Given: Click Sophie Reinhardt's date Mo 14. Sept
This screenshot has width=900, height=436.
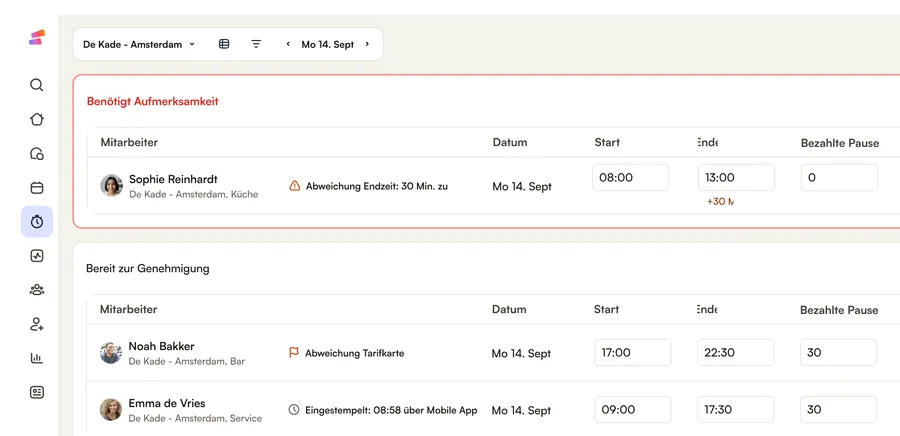Looking at the screenshot, I should tap(522, 186).
